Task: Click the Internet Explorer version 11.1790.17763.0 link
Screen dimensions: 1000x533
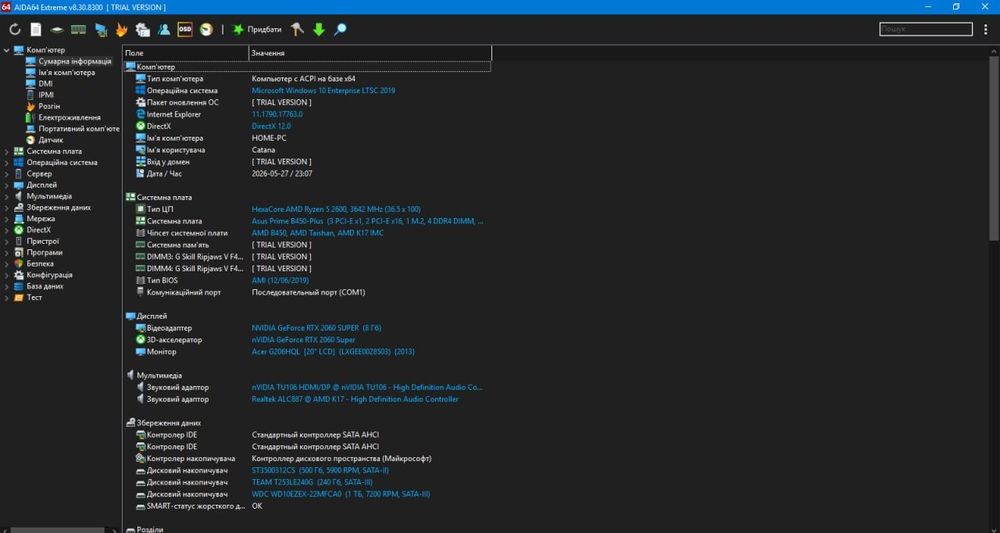Action: pyautogui.click(x=277, y=114)
